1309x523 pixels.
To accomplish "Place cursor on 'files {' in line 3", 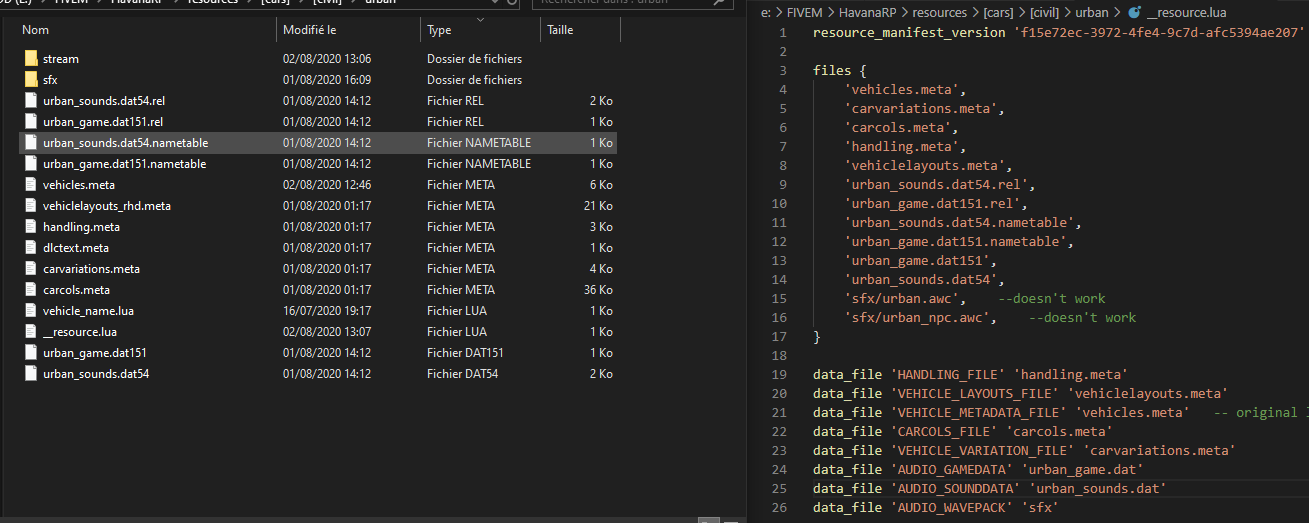I will (840, 70).
